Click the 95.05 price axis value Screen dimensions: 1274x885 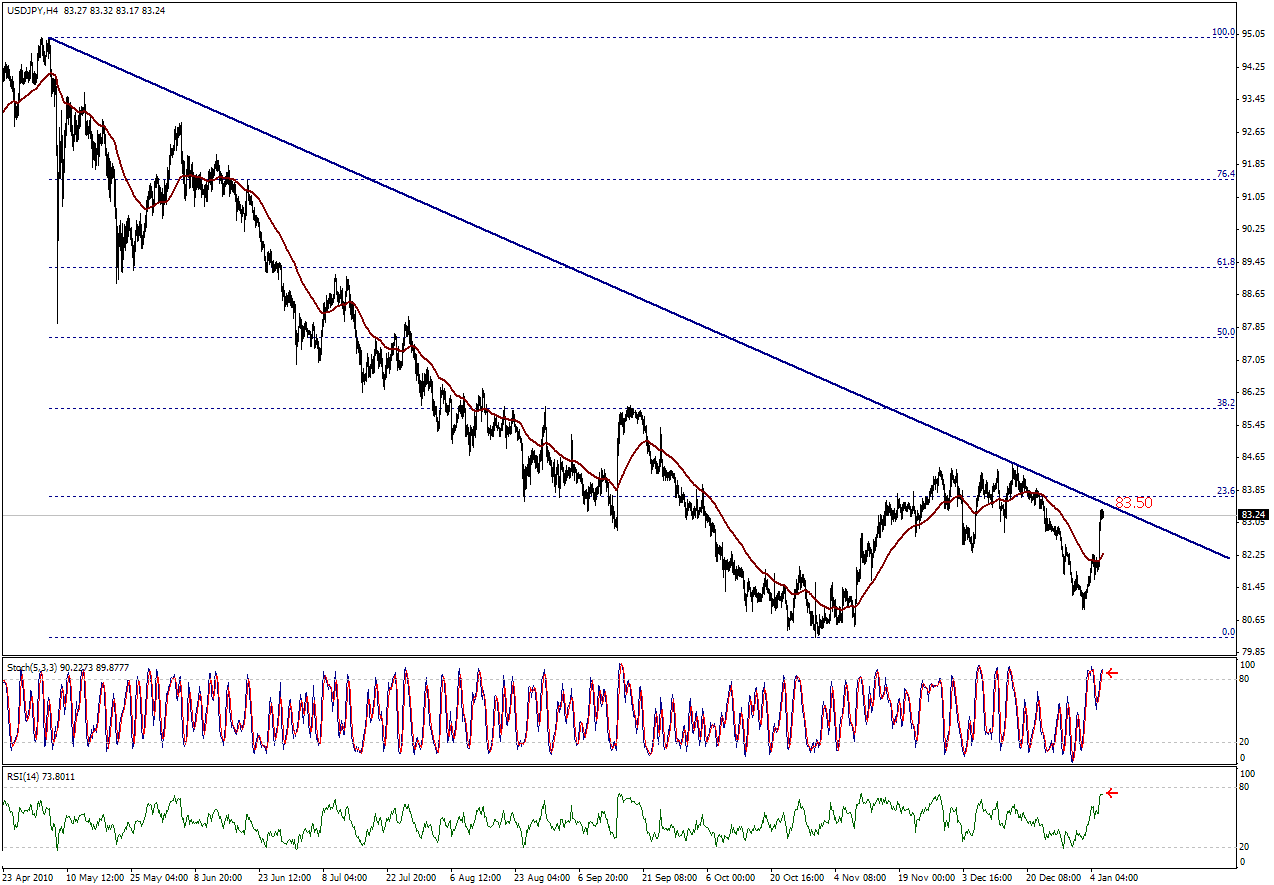[1254, 34]
